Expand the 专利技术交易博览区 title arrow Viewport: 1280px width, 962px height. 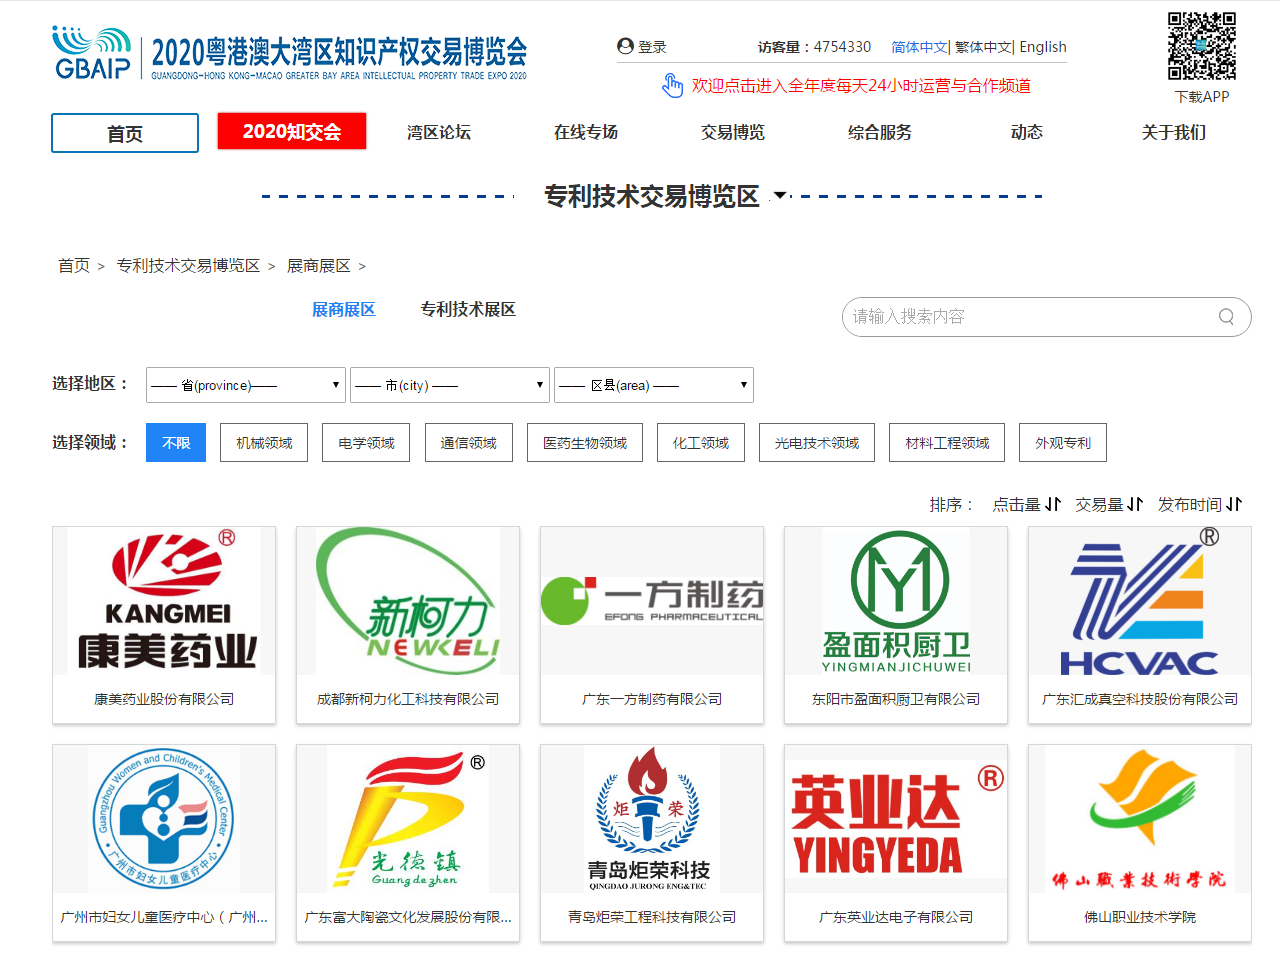point(780,196)
